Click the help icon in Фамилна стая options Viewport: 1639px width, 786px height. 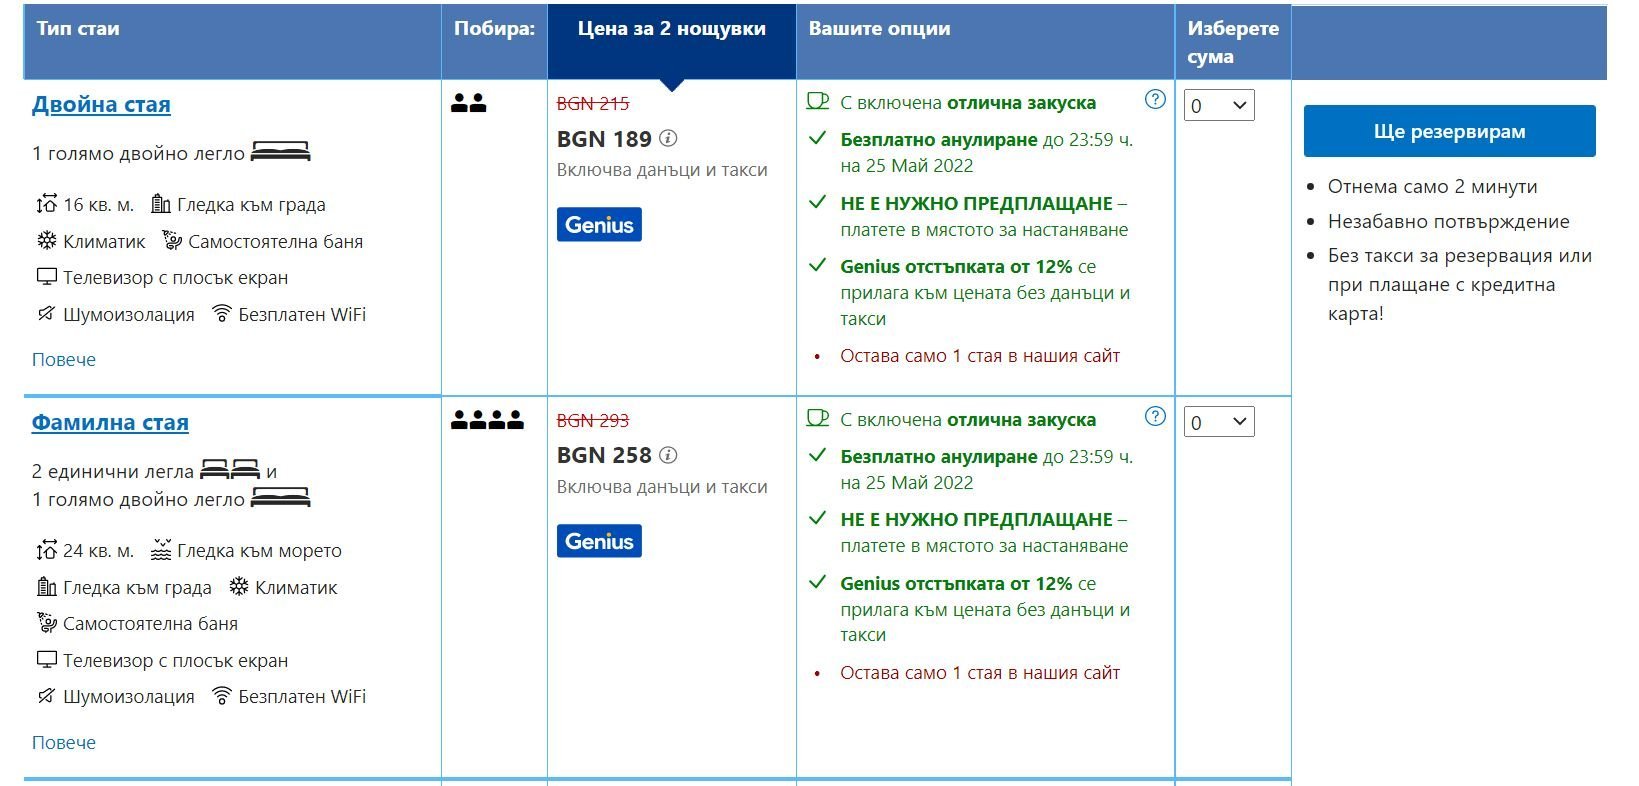click(1155, 416)
